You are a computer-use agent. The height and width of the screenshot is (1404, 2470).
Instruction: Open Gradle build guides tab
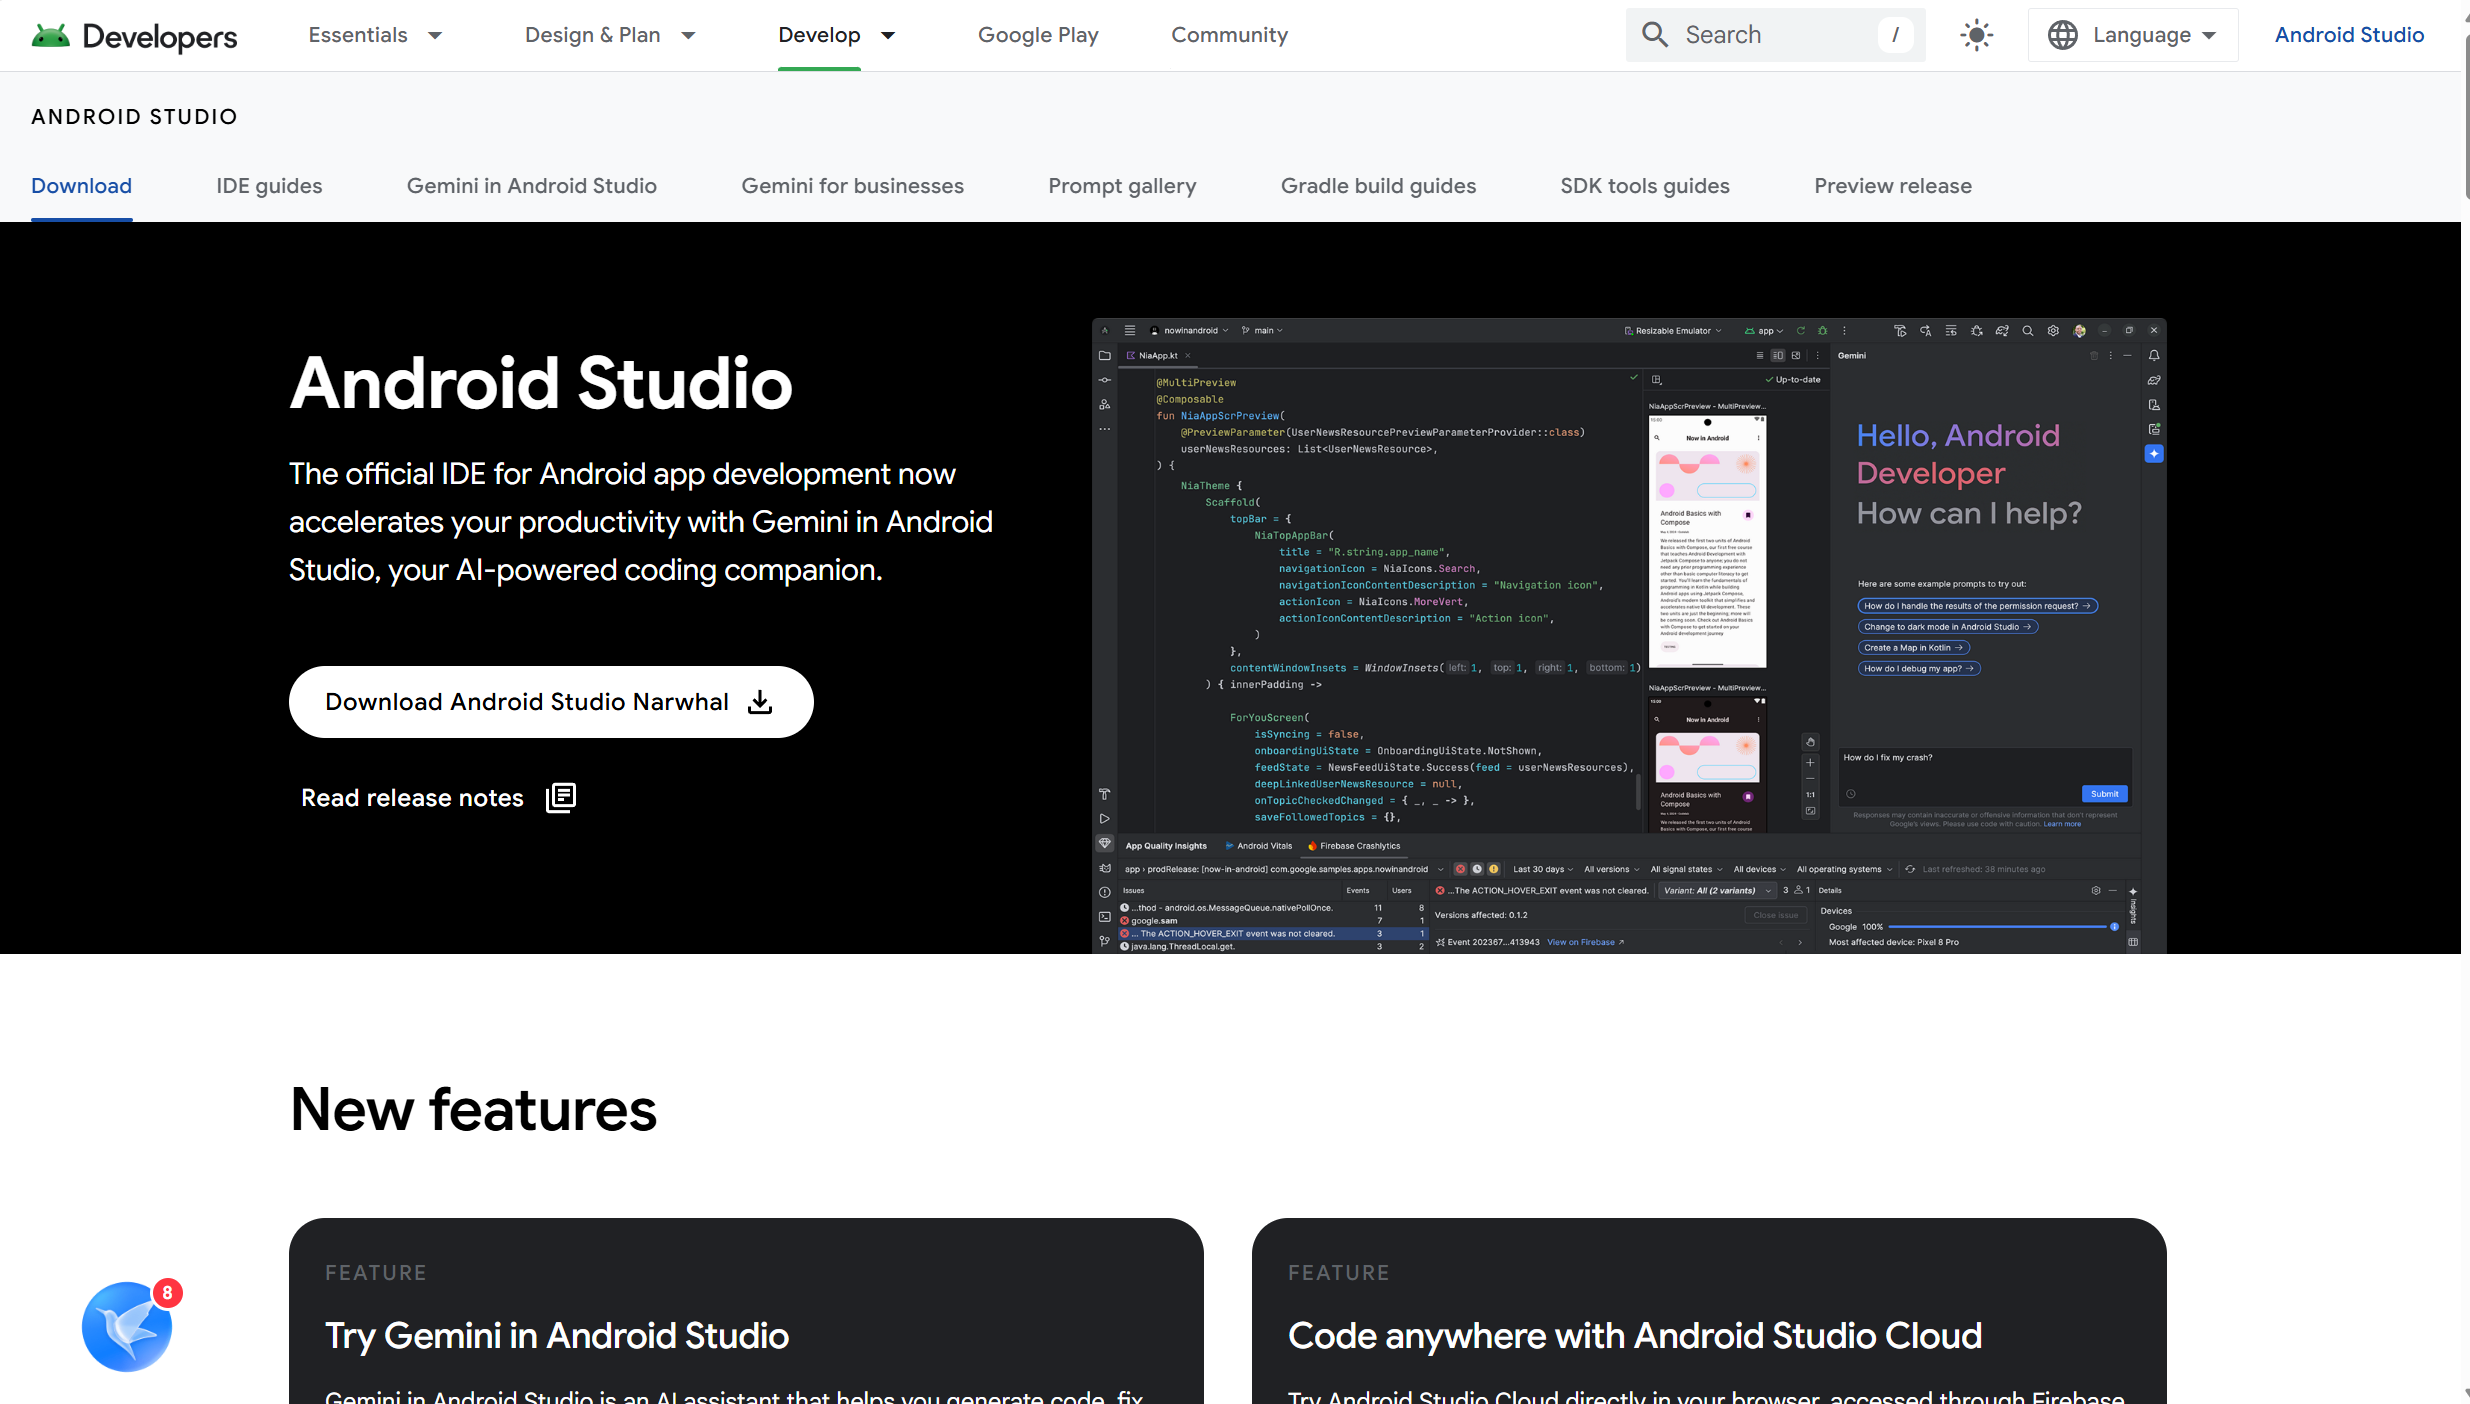coord(1378,186)
